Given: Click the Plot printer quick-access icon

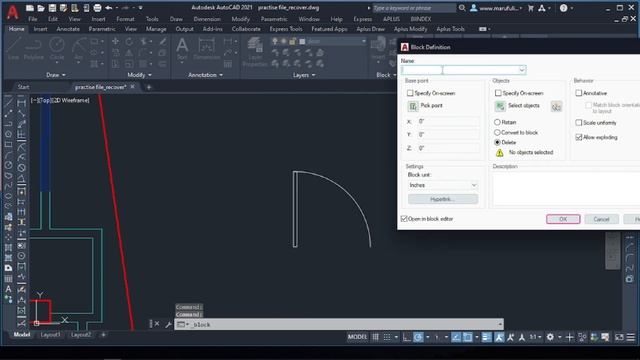Looking at the screenshot, I should click(97, 8).
